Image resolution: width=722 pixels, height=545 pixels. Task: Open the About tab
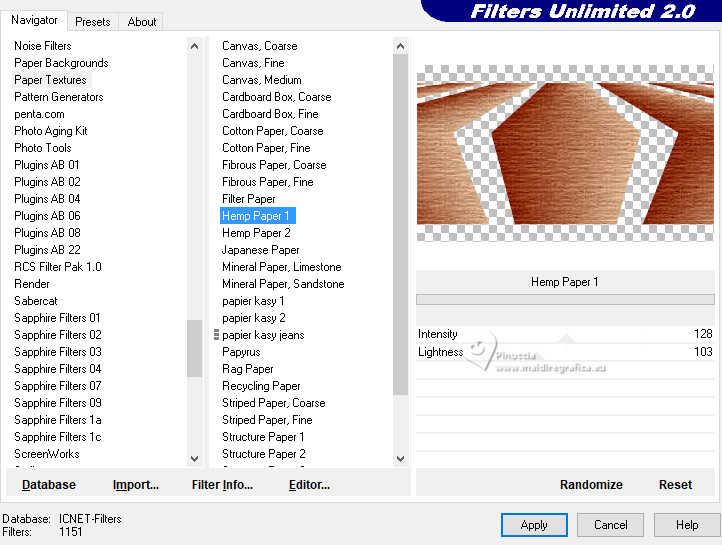click(142, 22)
